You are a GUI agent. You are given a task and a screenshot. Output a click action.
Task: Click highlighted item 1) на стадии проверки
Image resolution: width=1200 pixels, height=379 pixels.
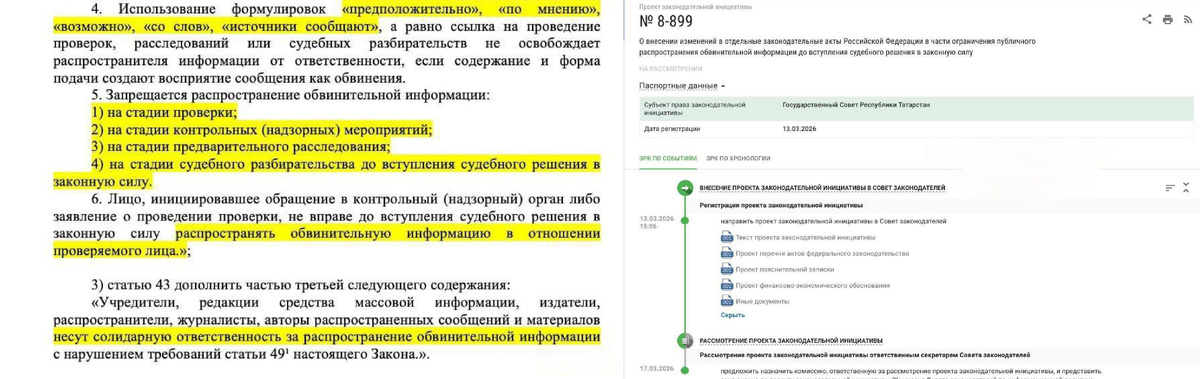[164, 113]
